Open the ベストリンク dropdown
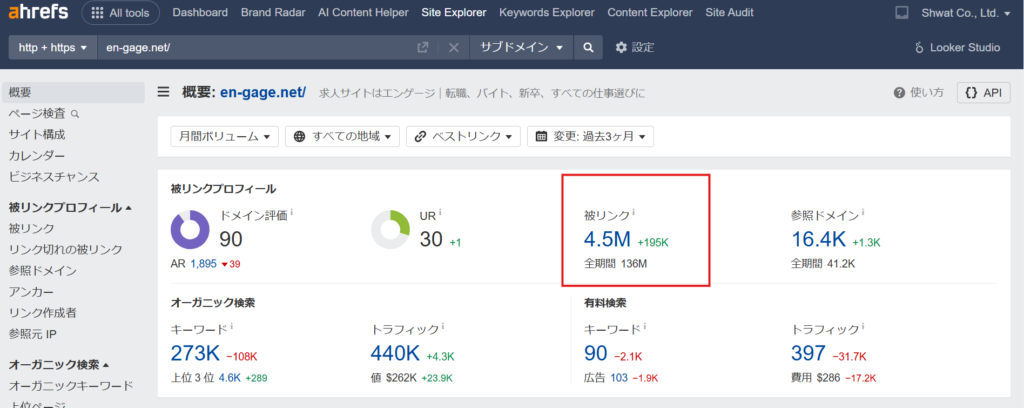The height and width of the screenshot is (408, 1024). tap(463, 136)
